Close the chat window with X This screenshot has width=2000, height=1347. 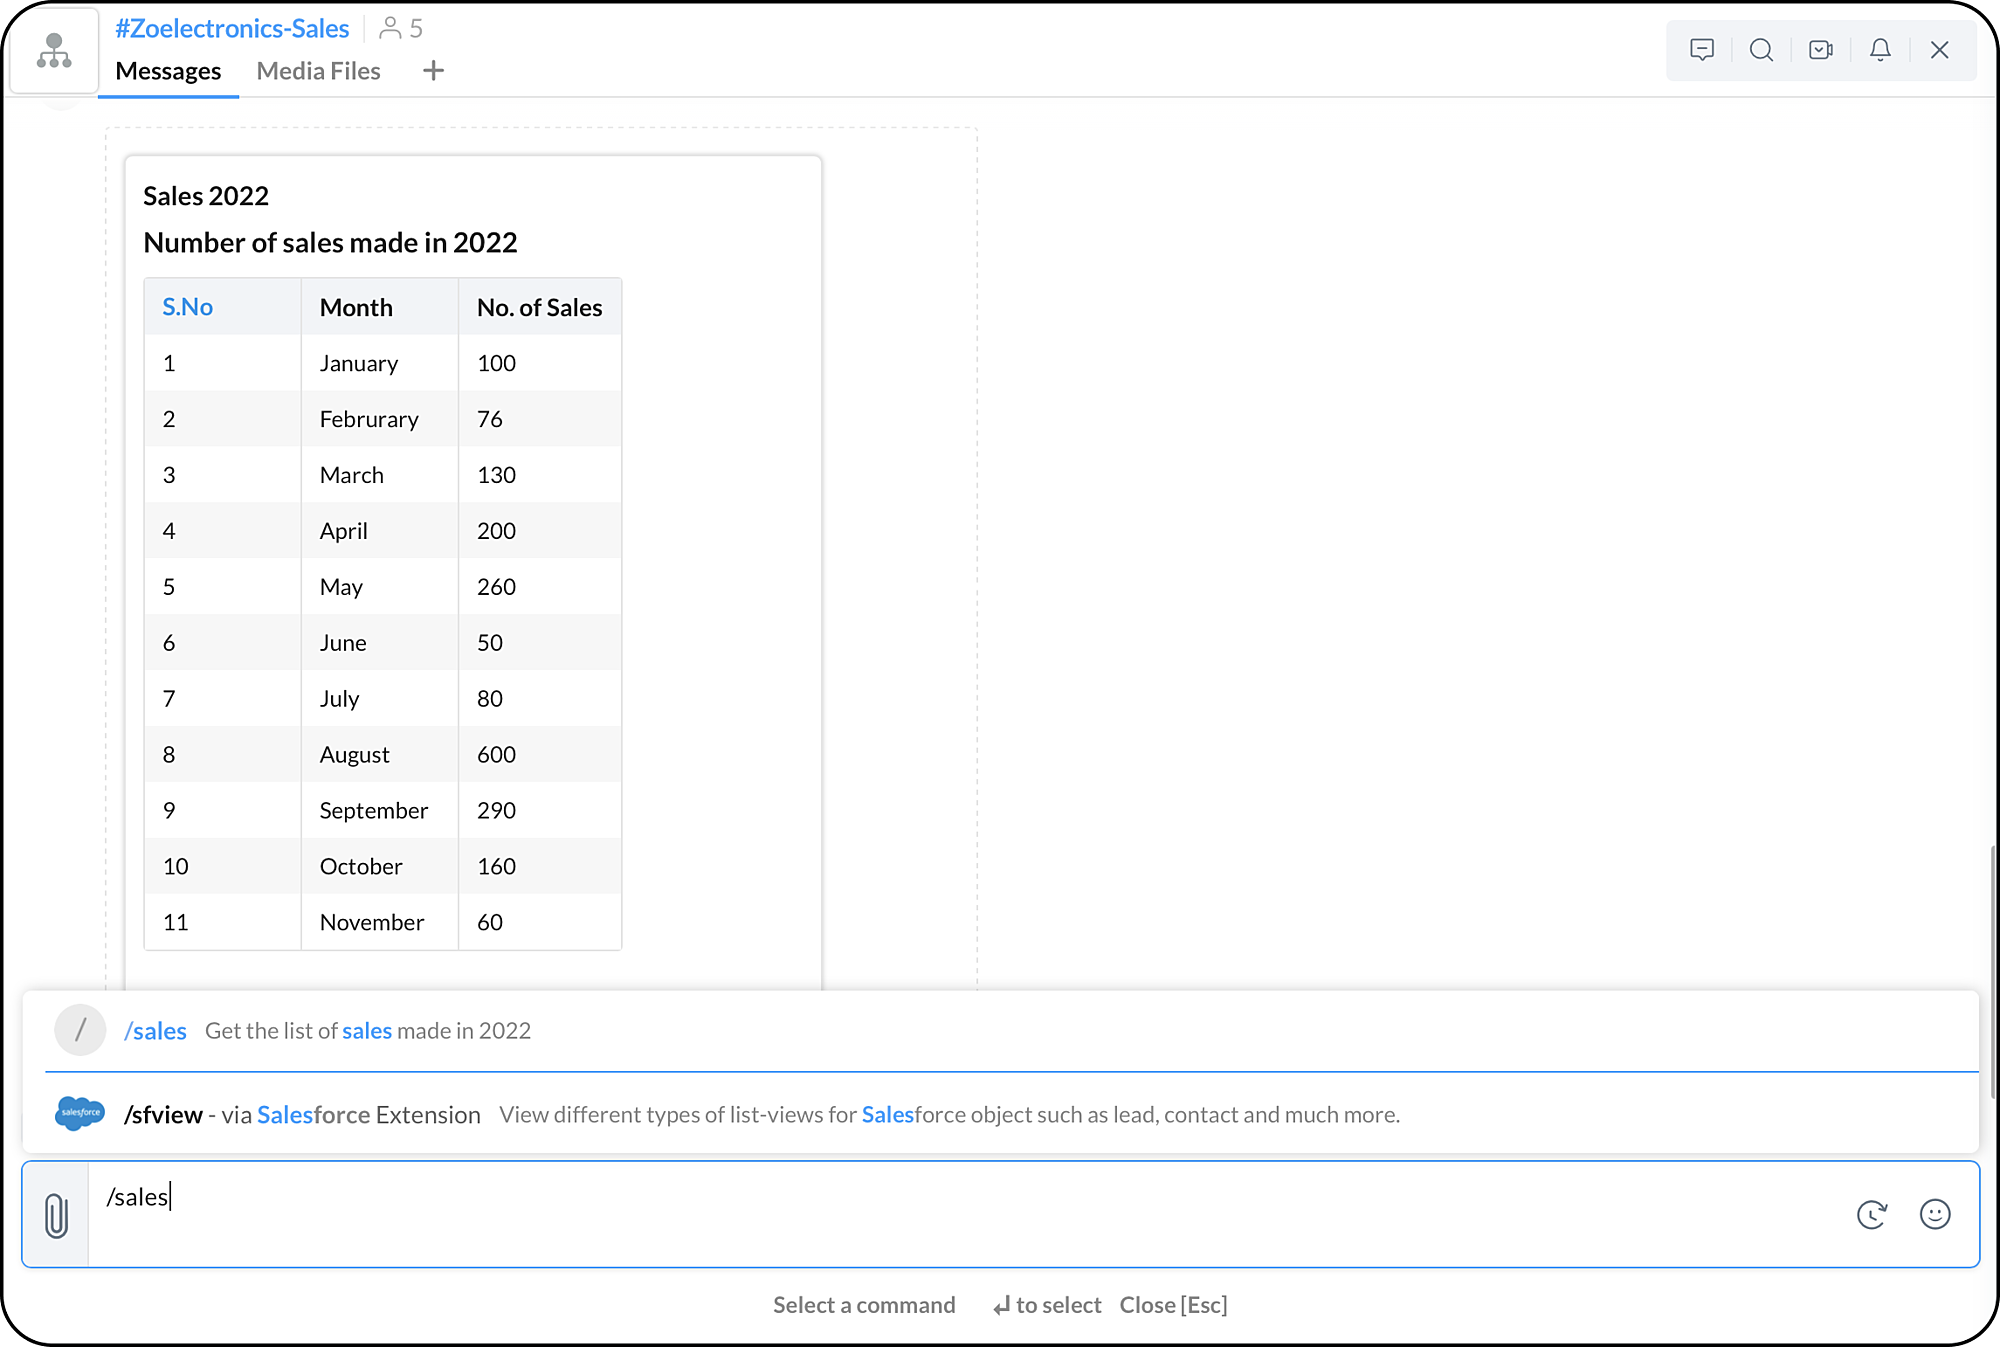point(1939,50)
